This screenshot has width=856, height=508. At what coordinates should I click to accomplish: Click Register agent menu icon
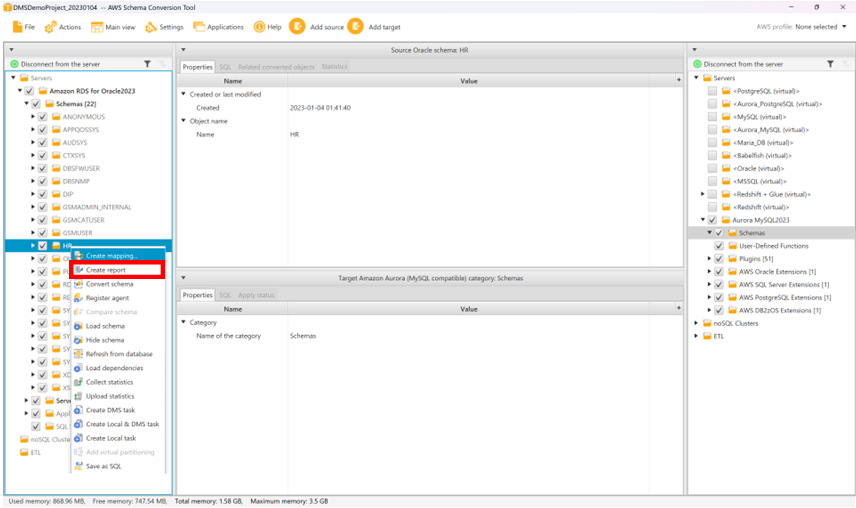click(x=78, y=298)
